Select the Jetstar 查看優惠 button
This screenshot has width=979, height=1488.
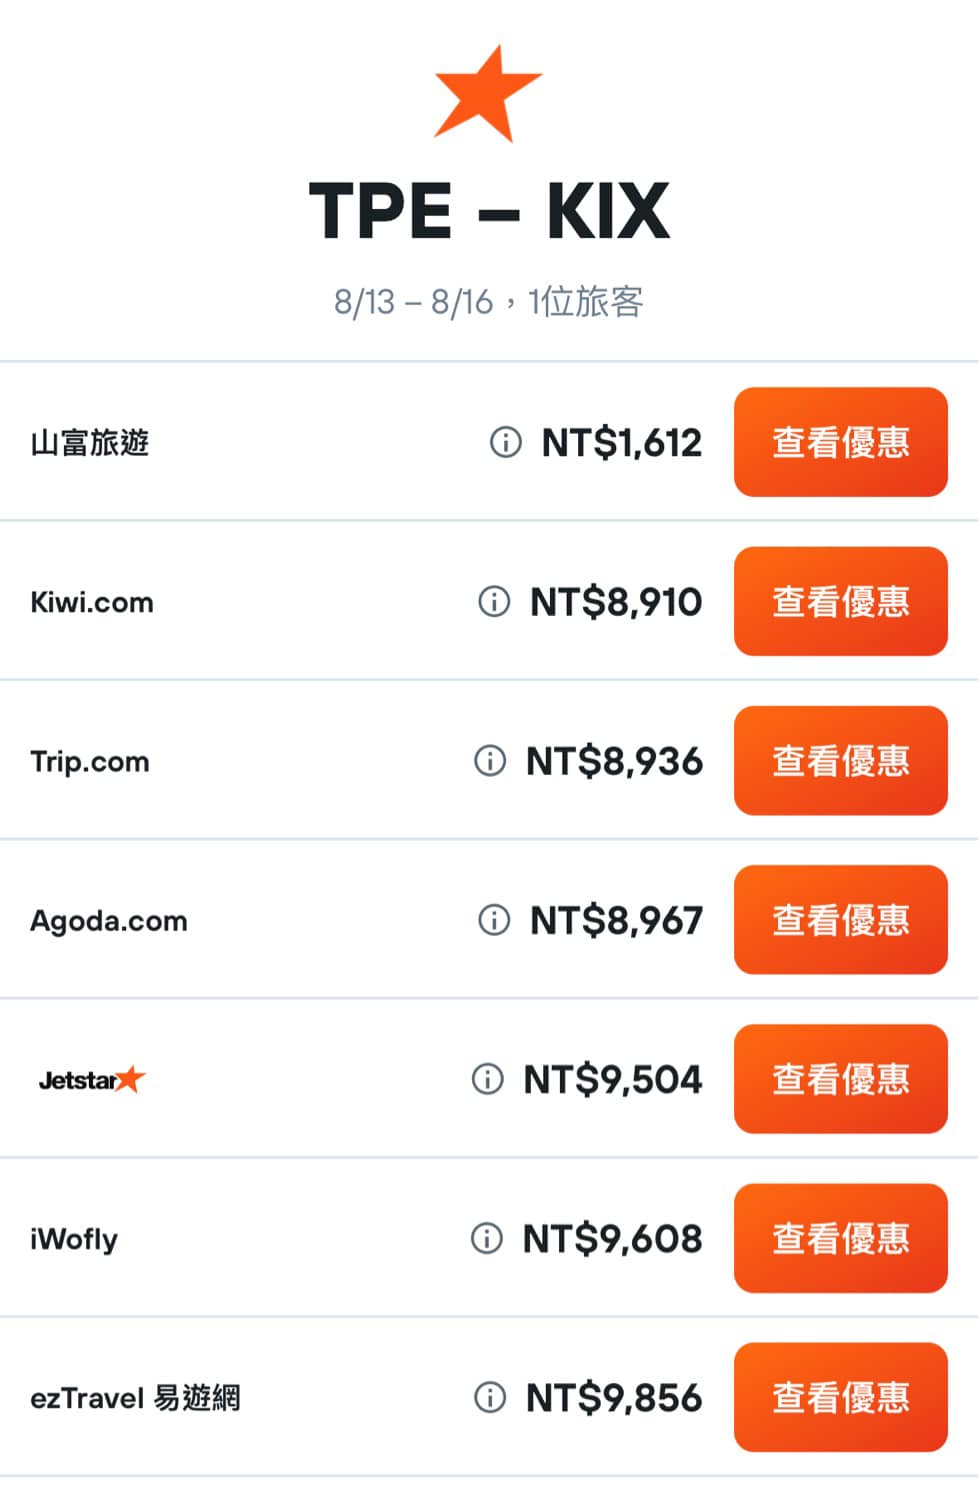tap(840, 1079)
